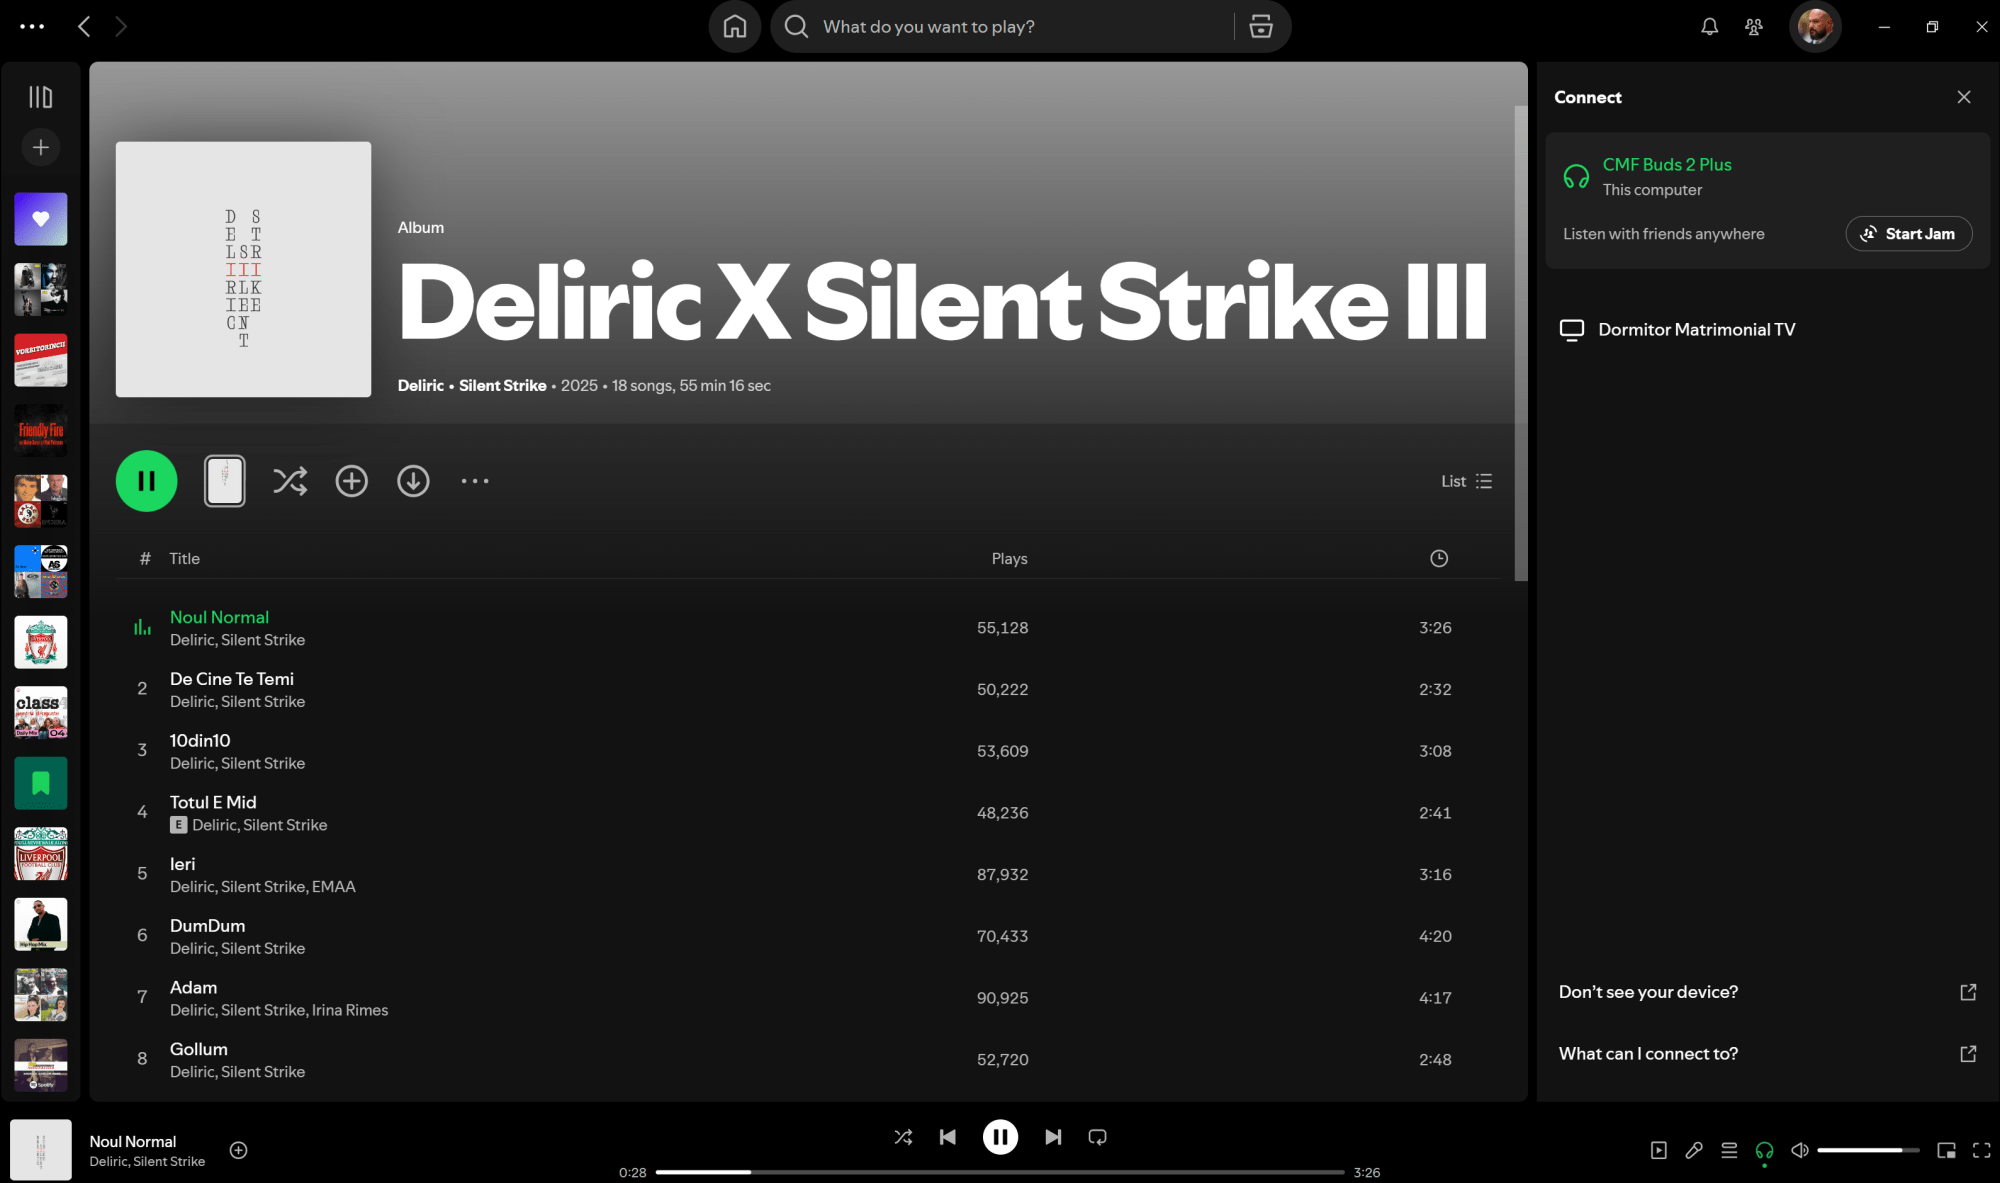Open the Friend Activity icon
Image resolution: width=2000 pixels, height=1183 pixels.
pyautogui.click(x=1754, y=27)
